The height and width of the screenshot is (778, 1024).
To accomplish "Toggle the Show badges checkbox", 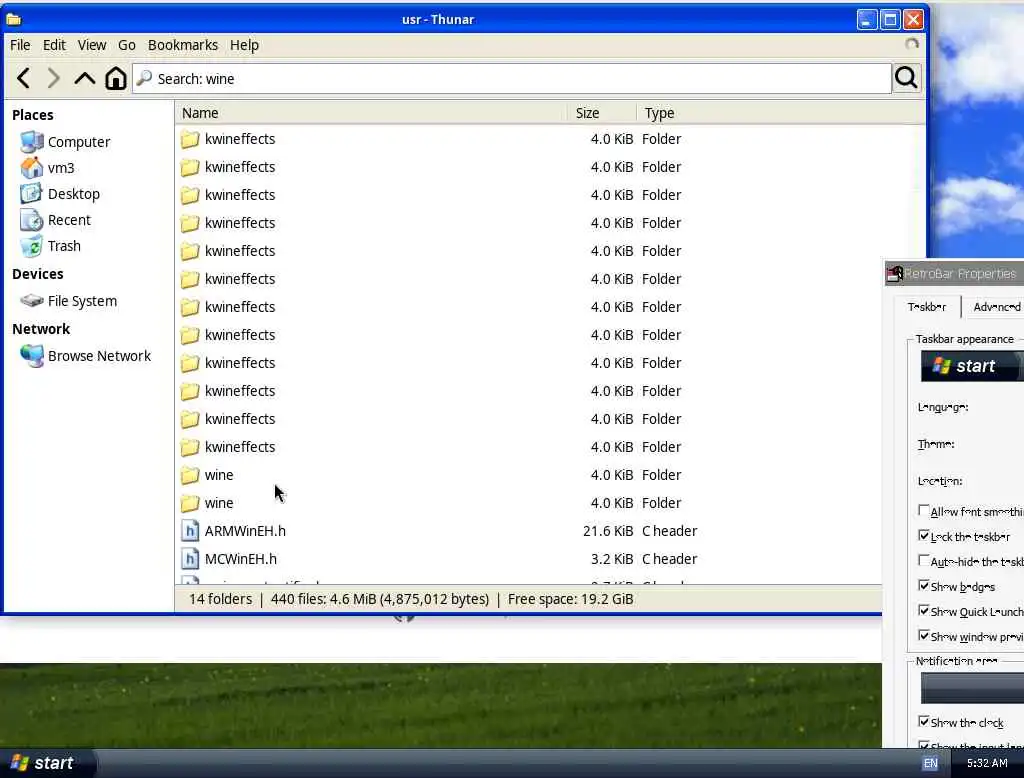I will 923,585.
